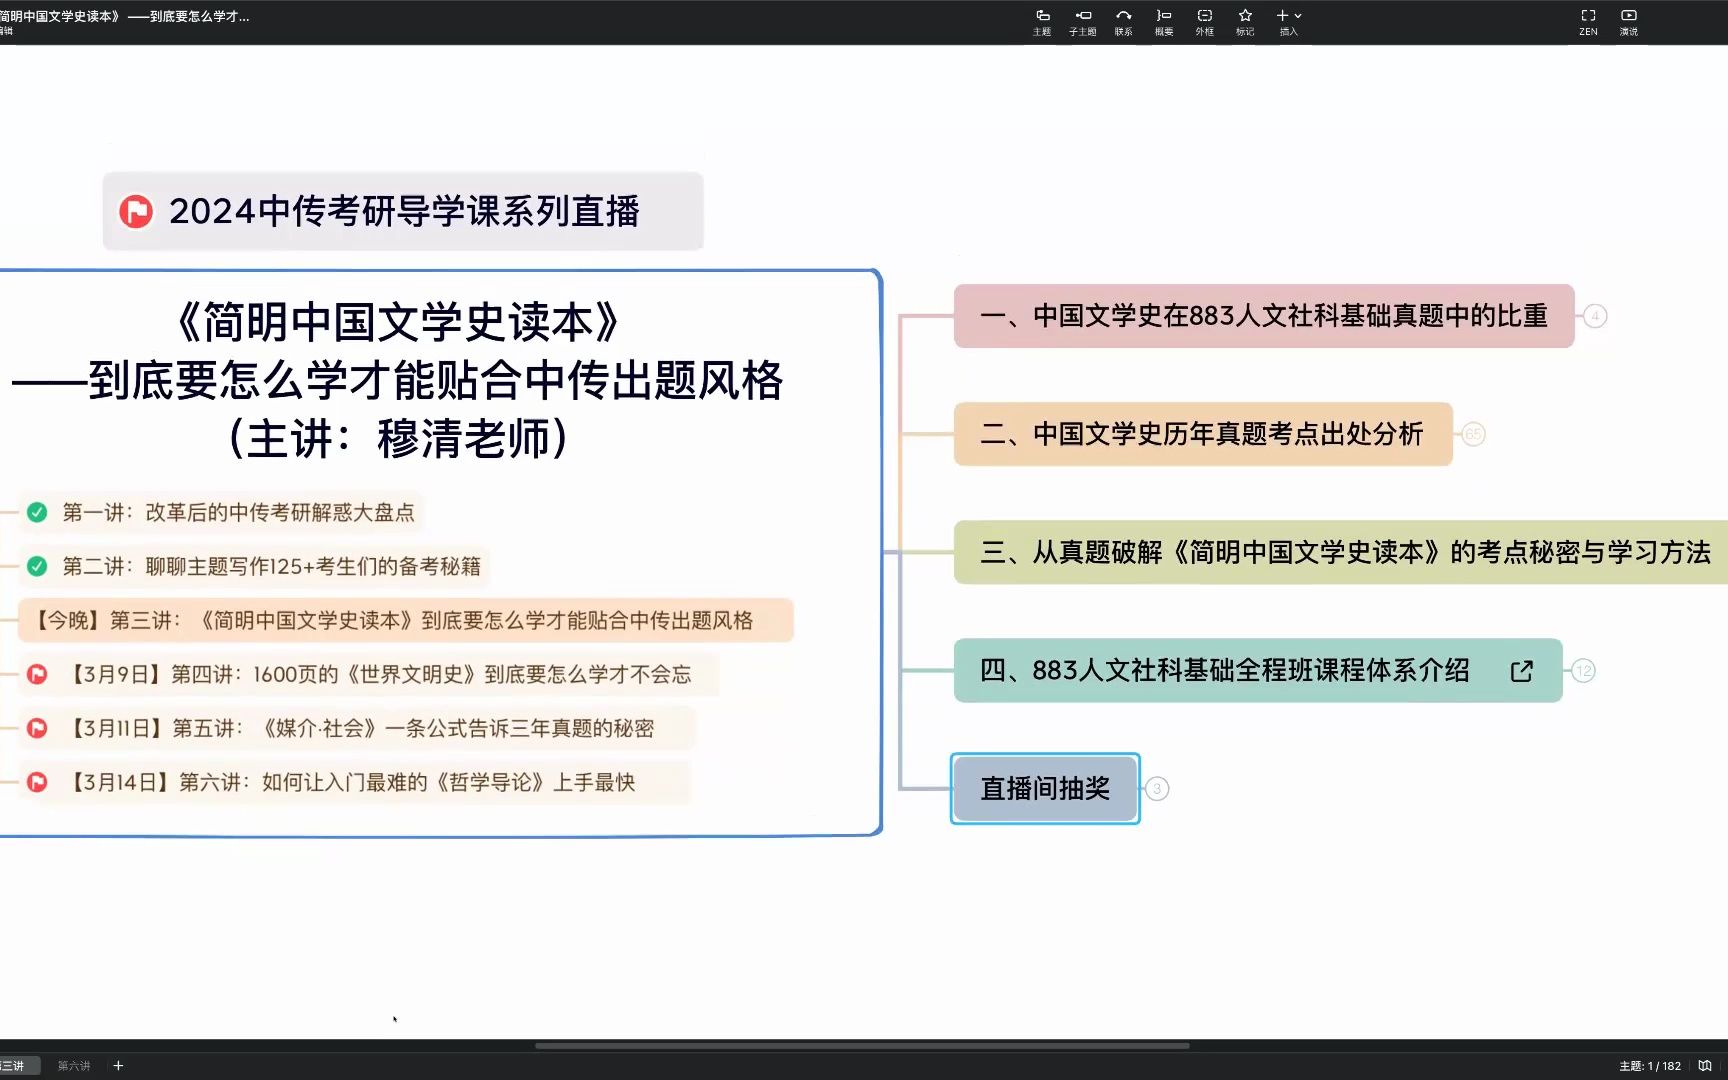Click the 概要 (Summary) toolbar icon
Screen dimensions: 1728x1080
pos(1164,21)
